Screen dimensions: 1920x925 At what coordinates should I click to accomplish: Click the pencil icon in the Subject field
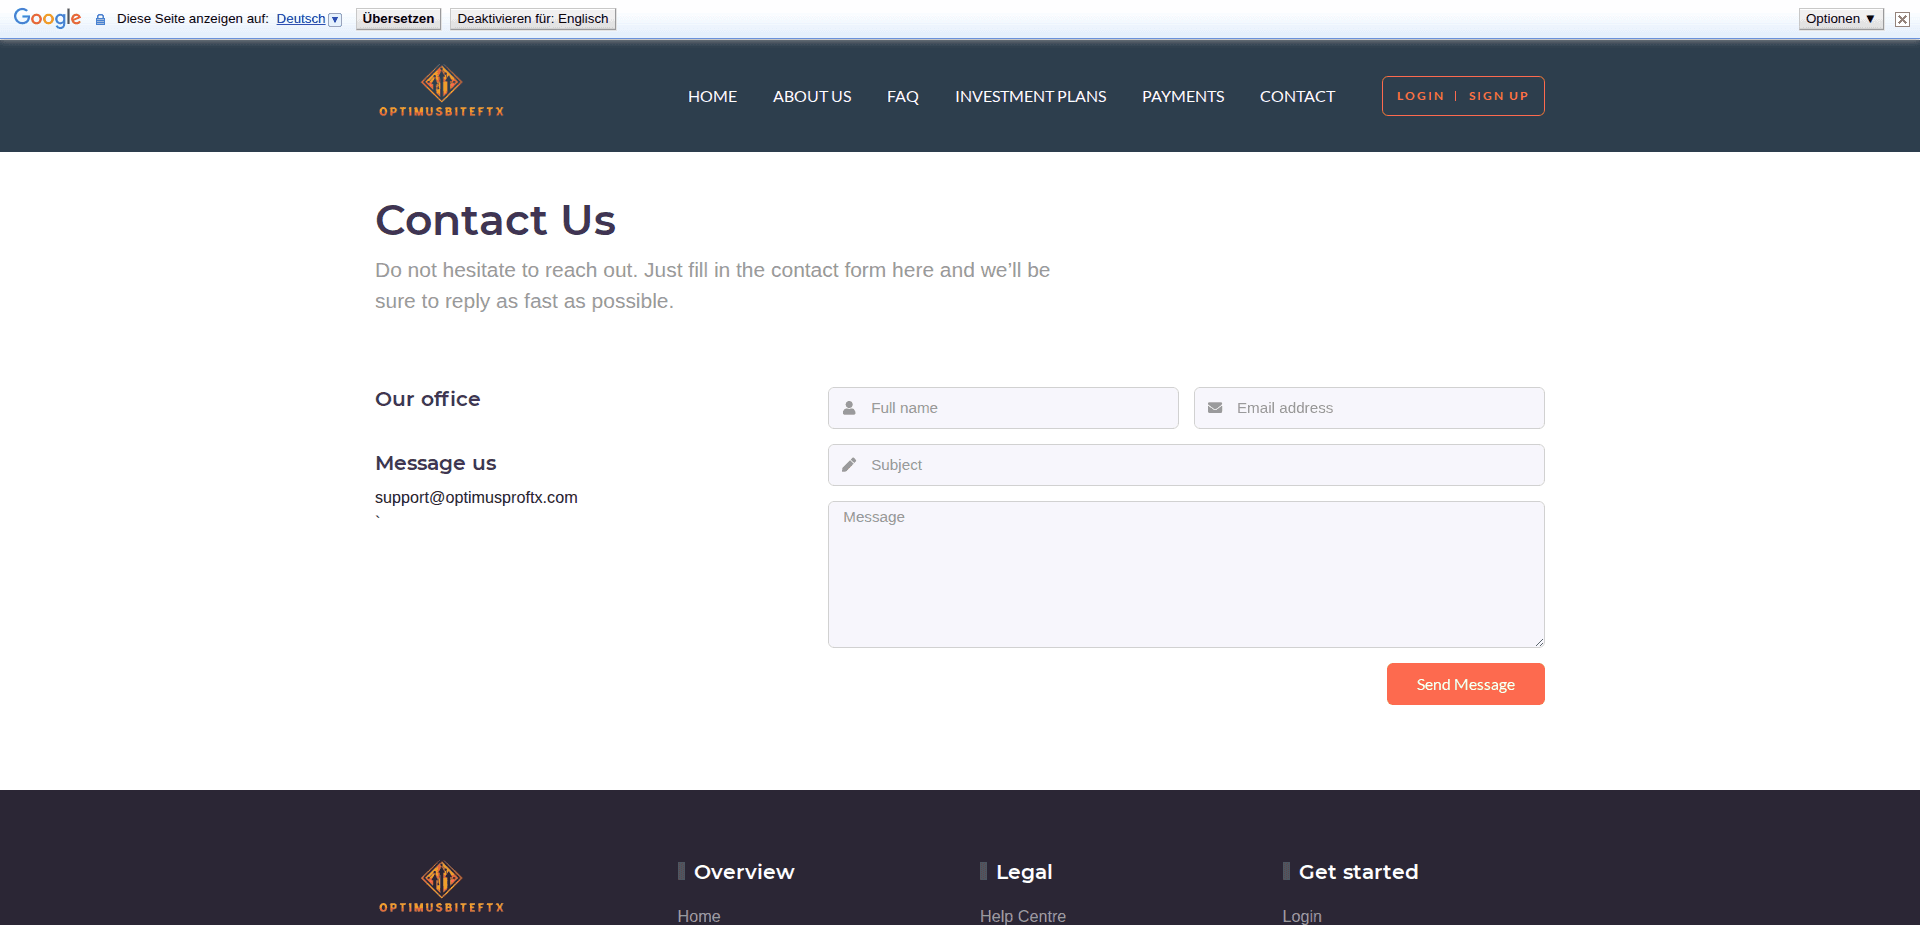click(x=848, y=464)
